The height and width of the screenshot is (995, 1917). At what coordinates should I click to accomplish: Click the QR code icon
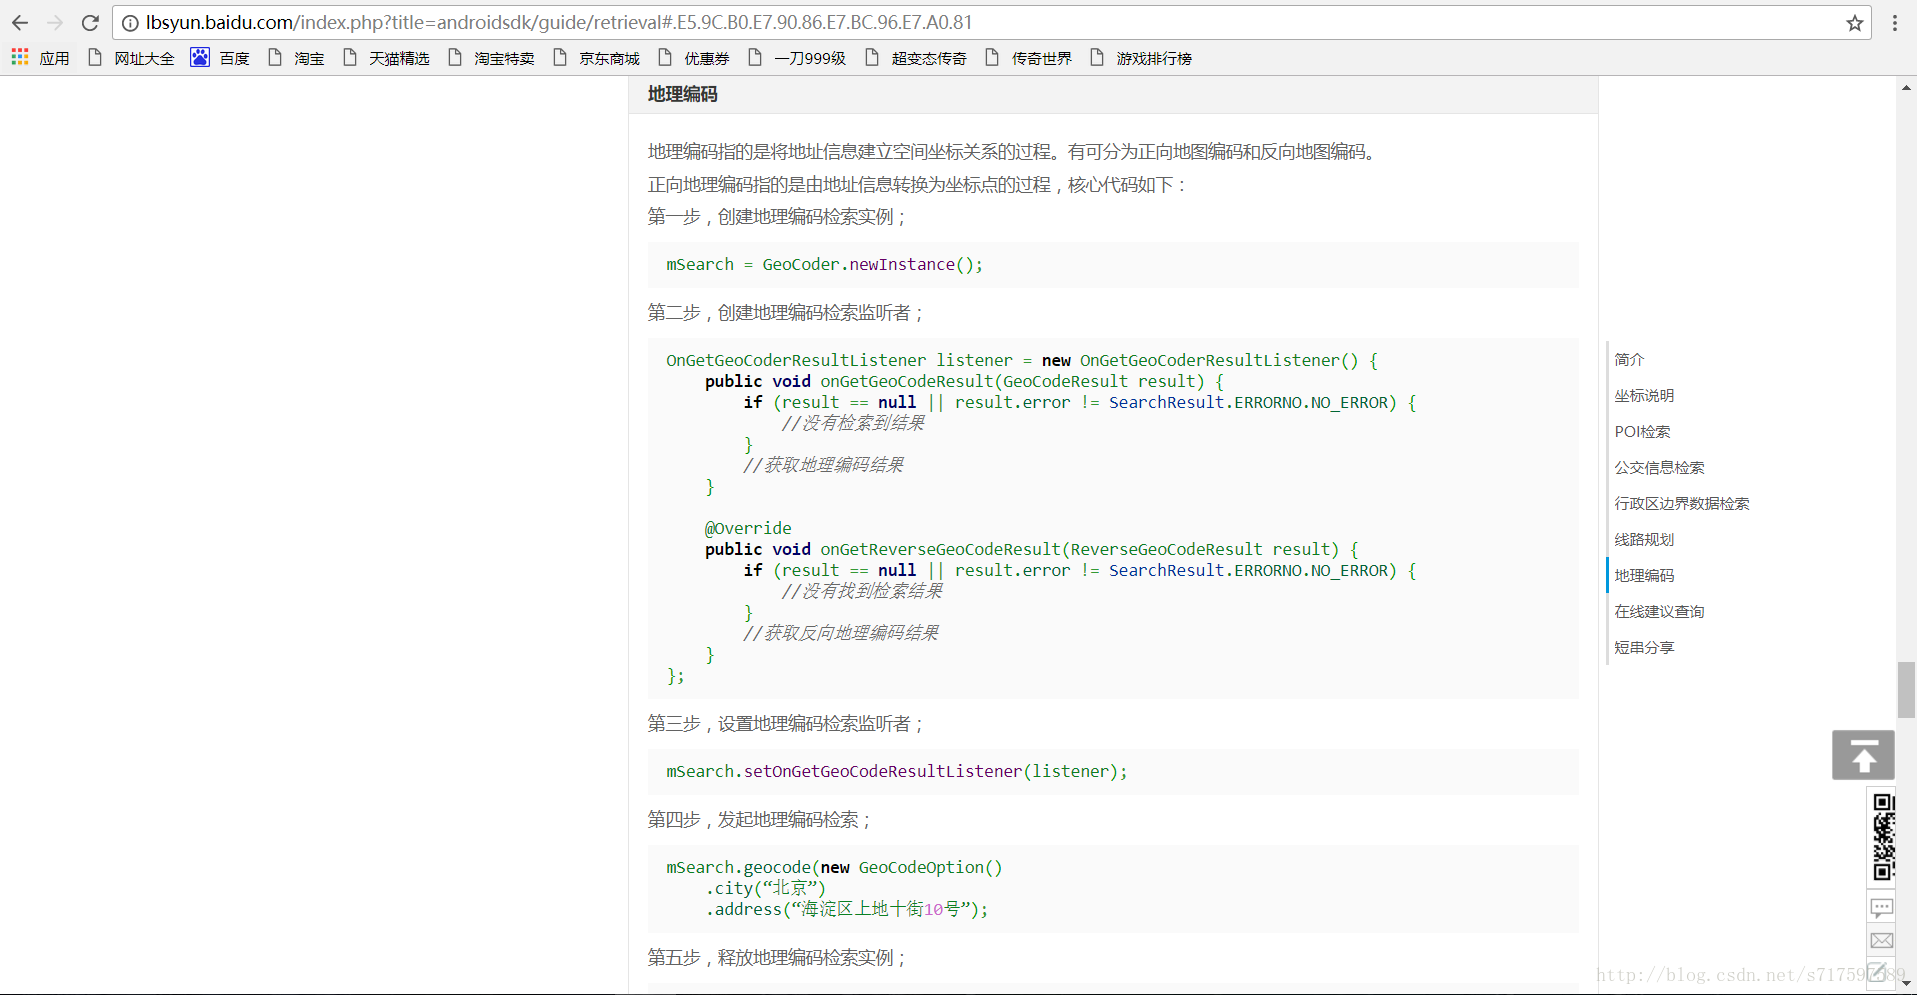pyautogui.click(x=1883, y=837)
